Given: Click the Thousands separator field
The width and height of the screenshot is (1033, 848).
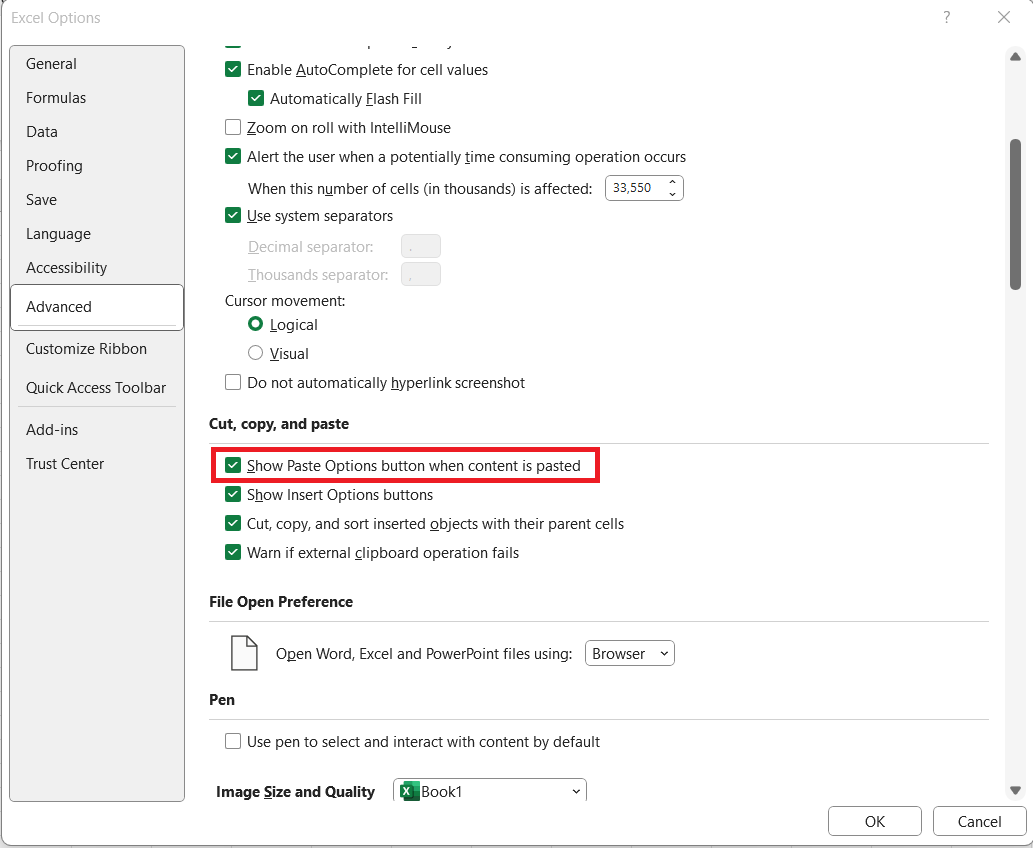Looking at the screenshot, I should point(420,274).
